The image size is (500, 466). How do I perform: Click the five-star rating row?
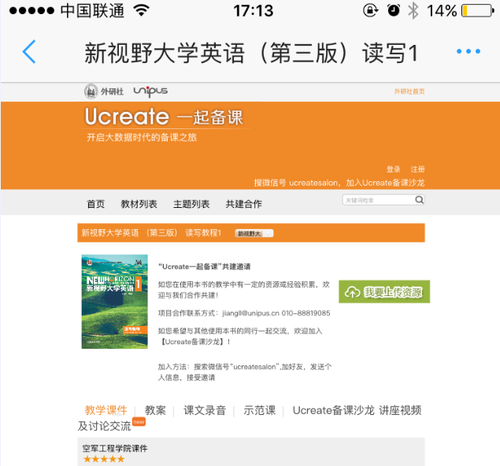[104, 459]
